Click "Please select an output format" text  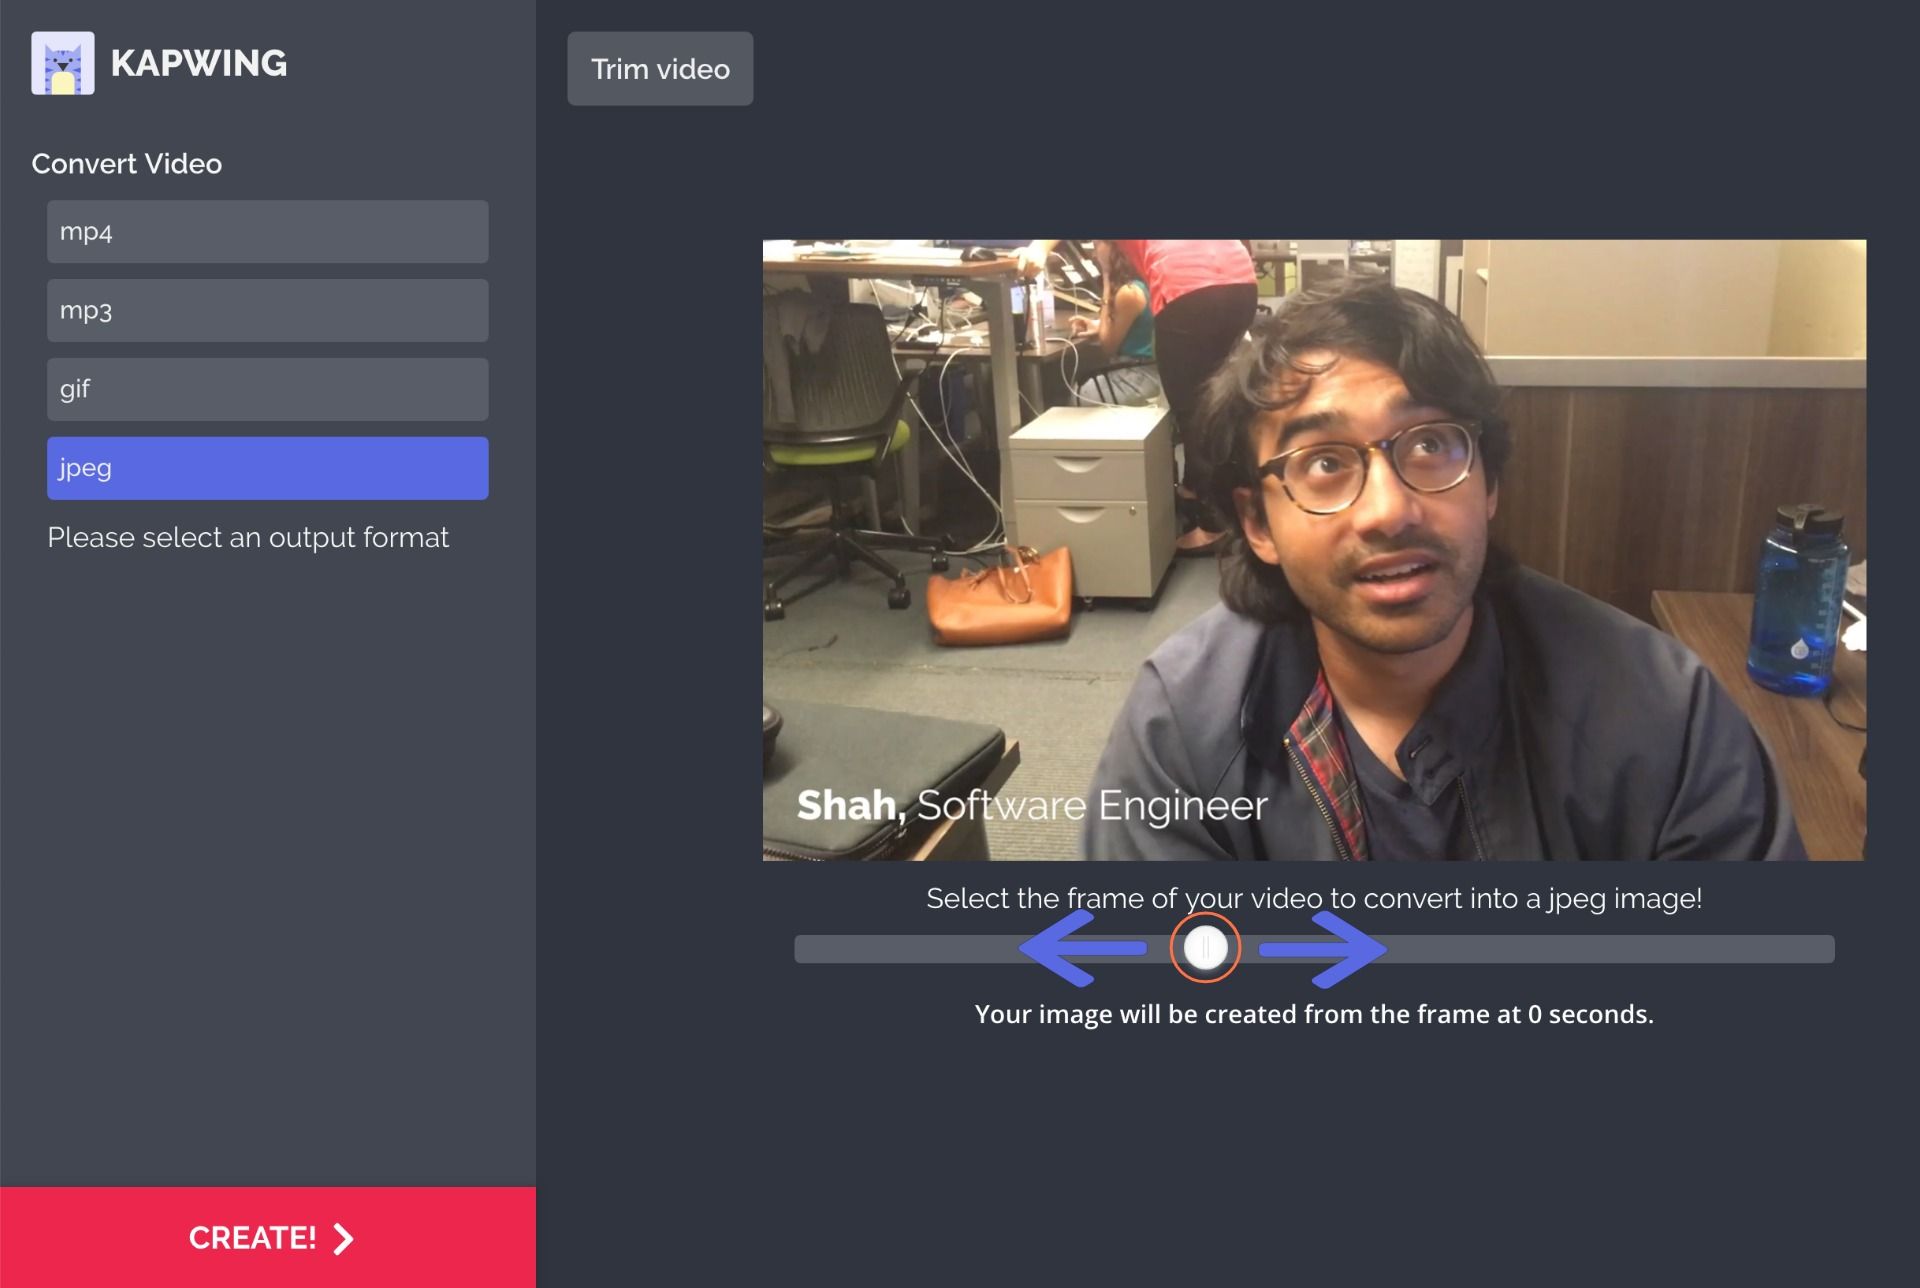[248, 538]
